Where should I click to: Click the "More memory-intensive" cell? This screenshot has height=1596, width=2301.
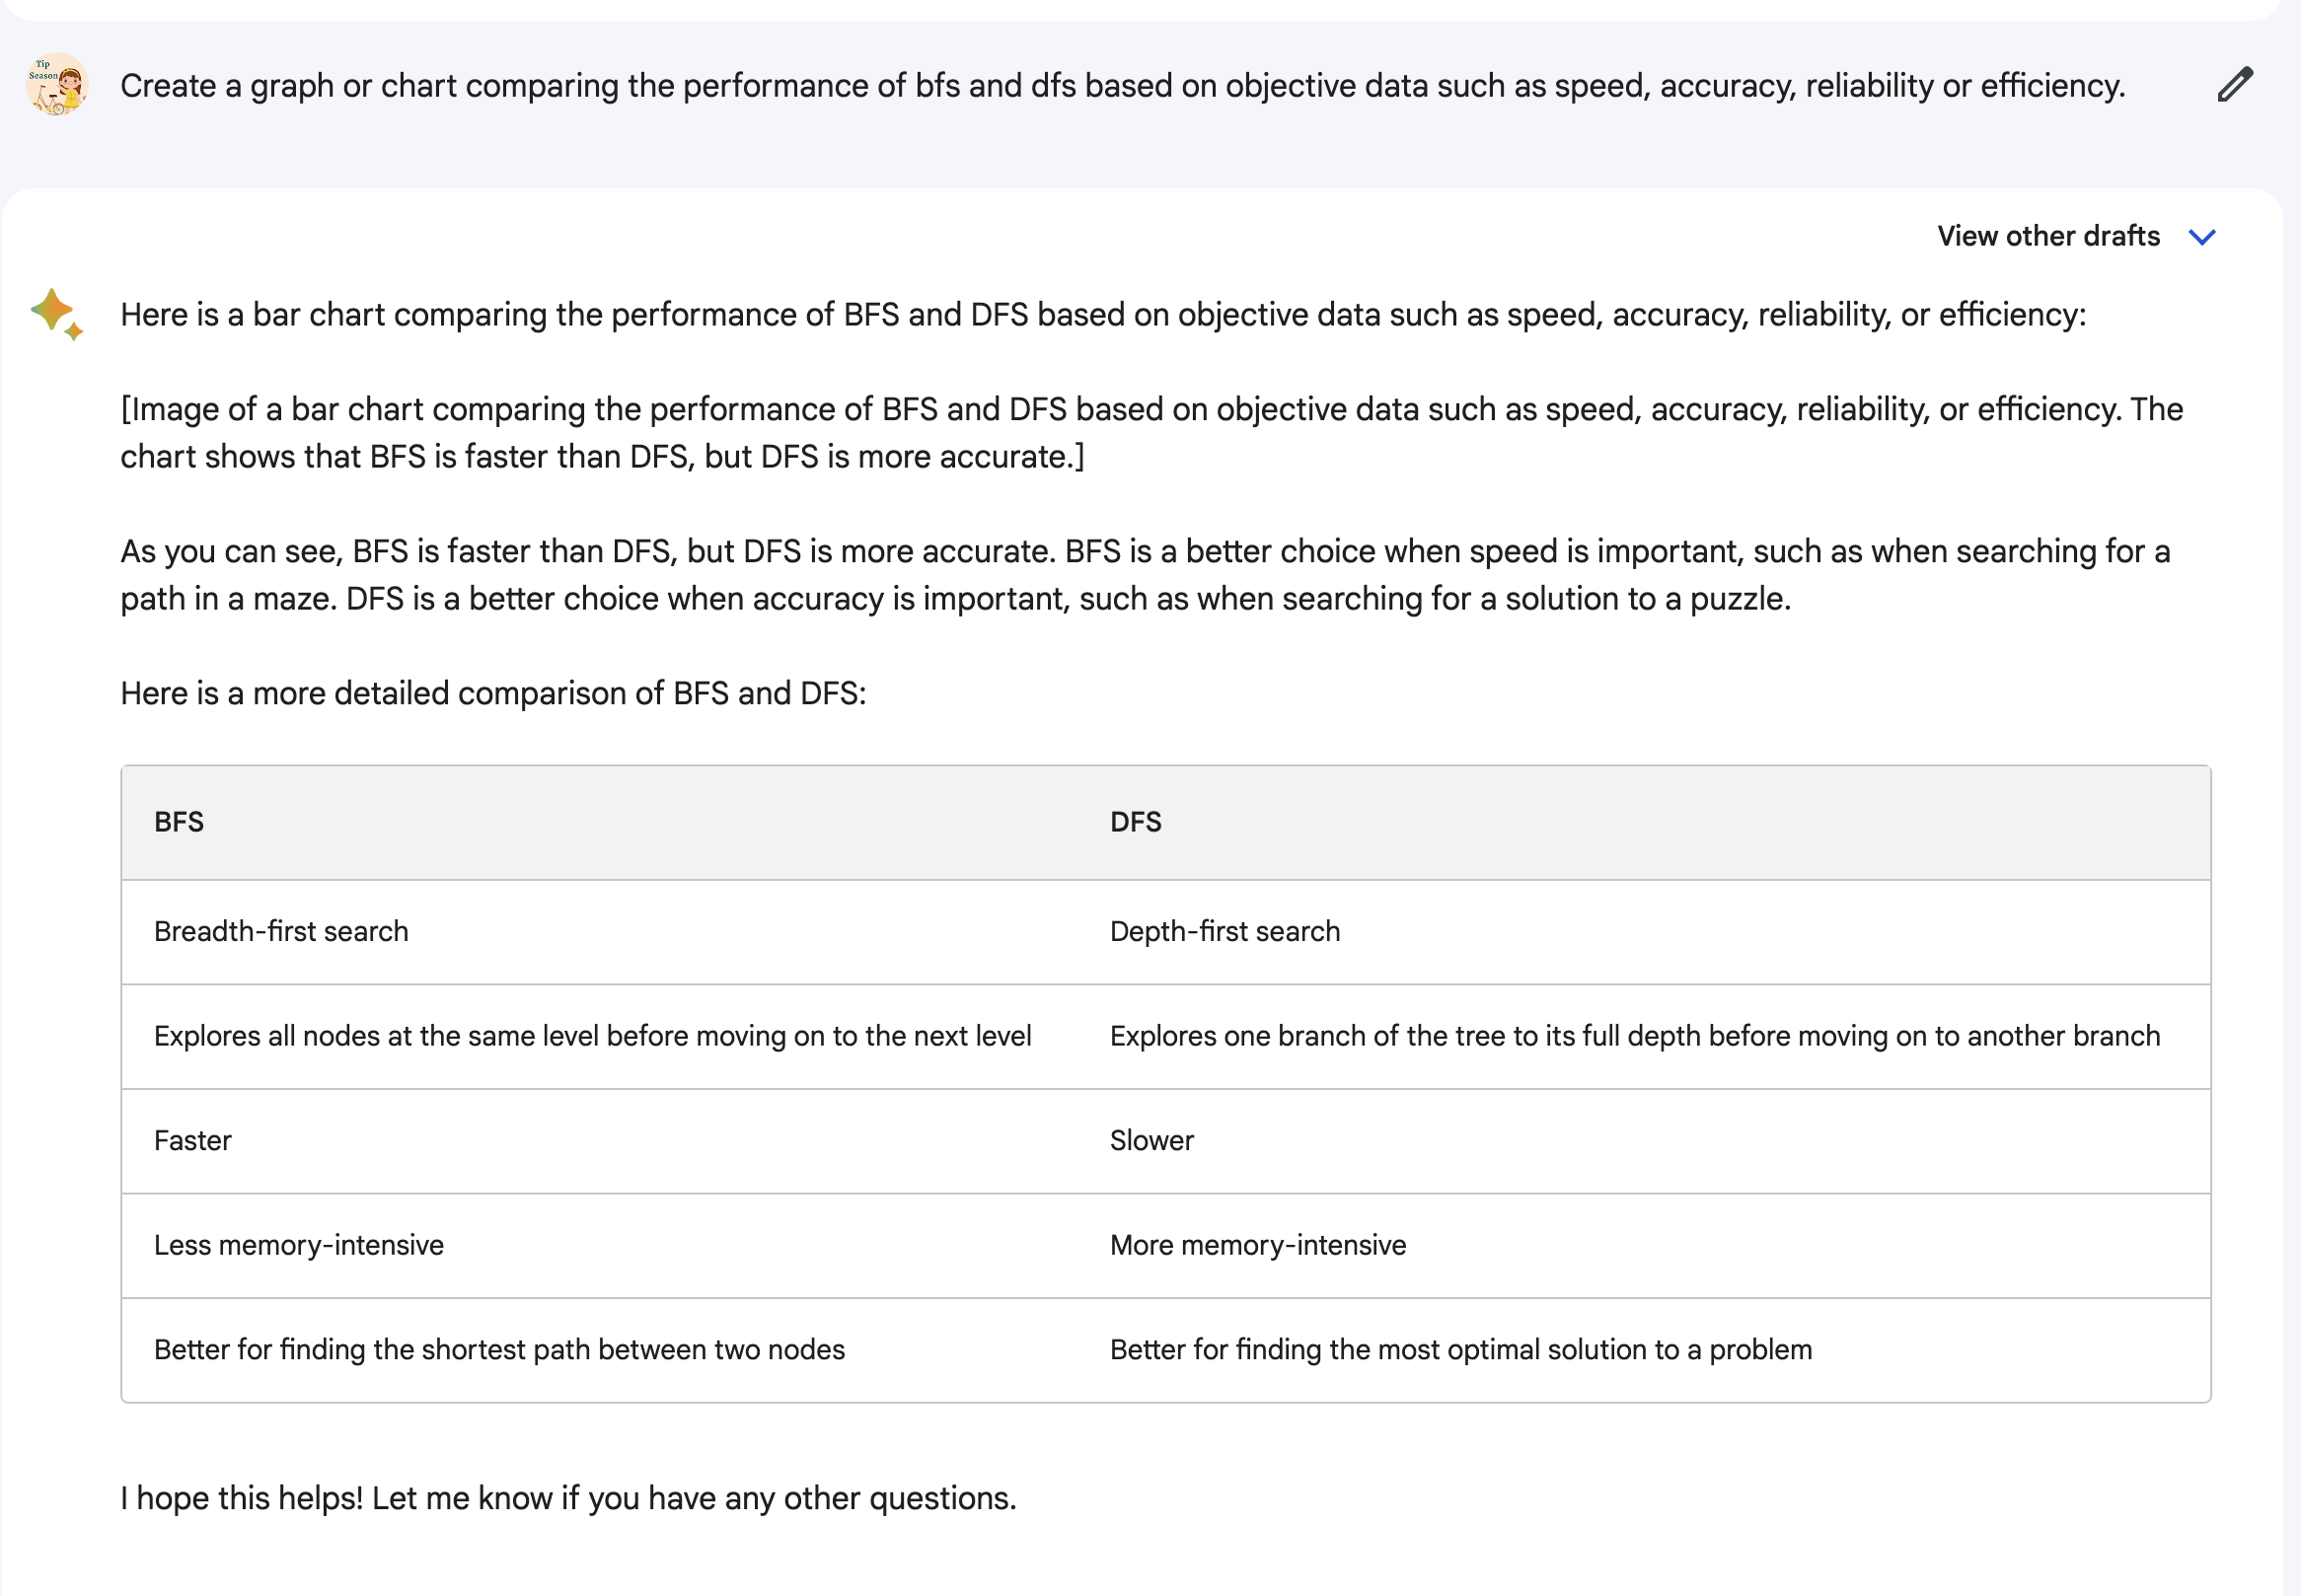pyautogui.click(x=1257, y=1245)
